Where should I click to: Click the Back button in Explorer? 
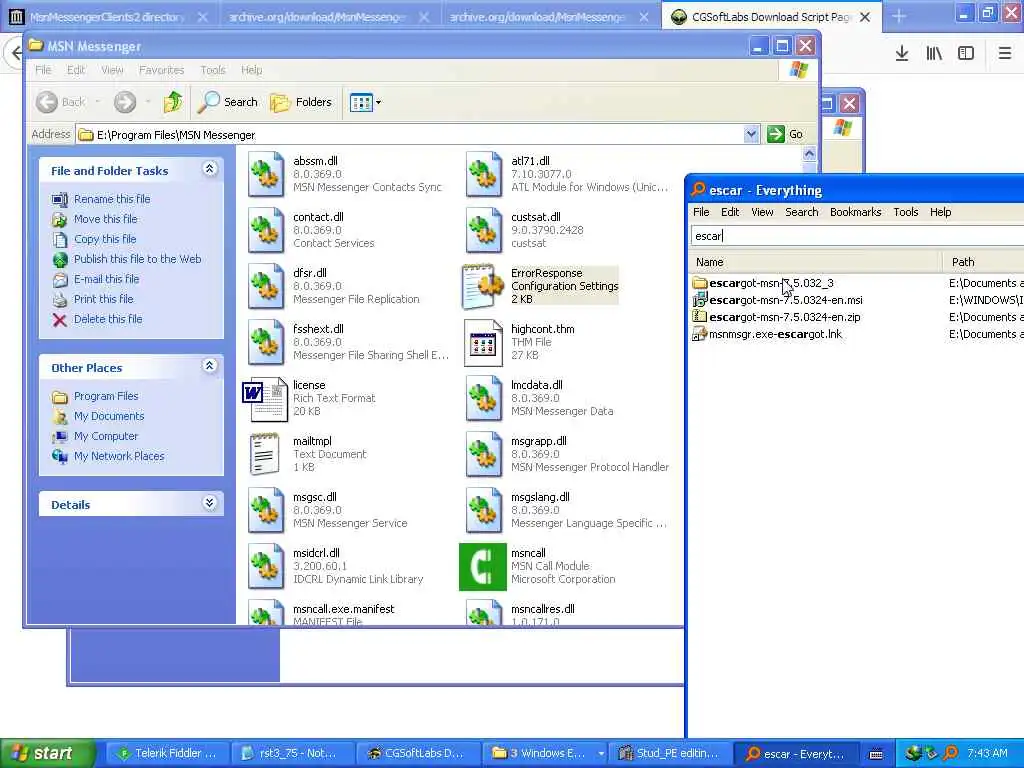click(60, 102)
